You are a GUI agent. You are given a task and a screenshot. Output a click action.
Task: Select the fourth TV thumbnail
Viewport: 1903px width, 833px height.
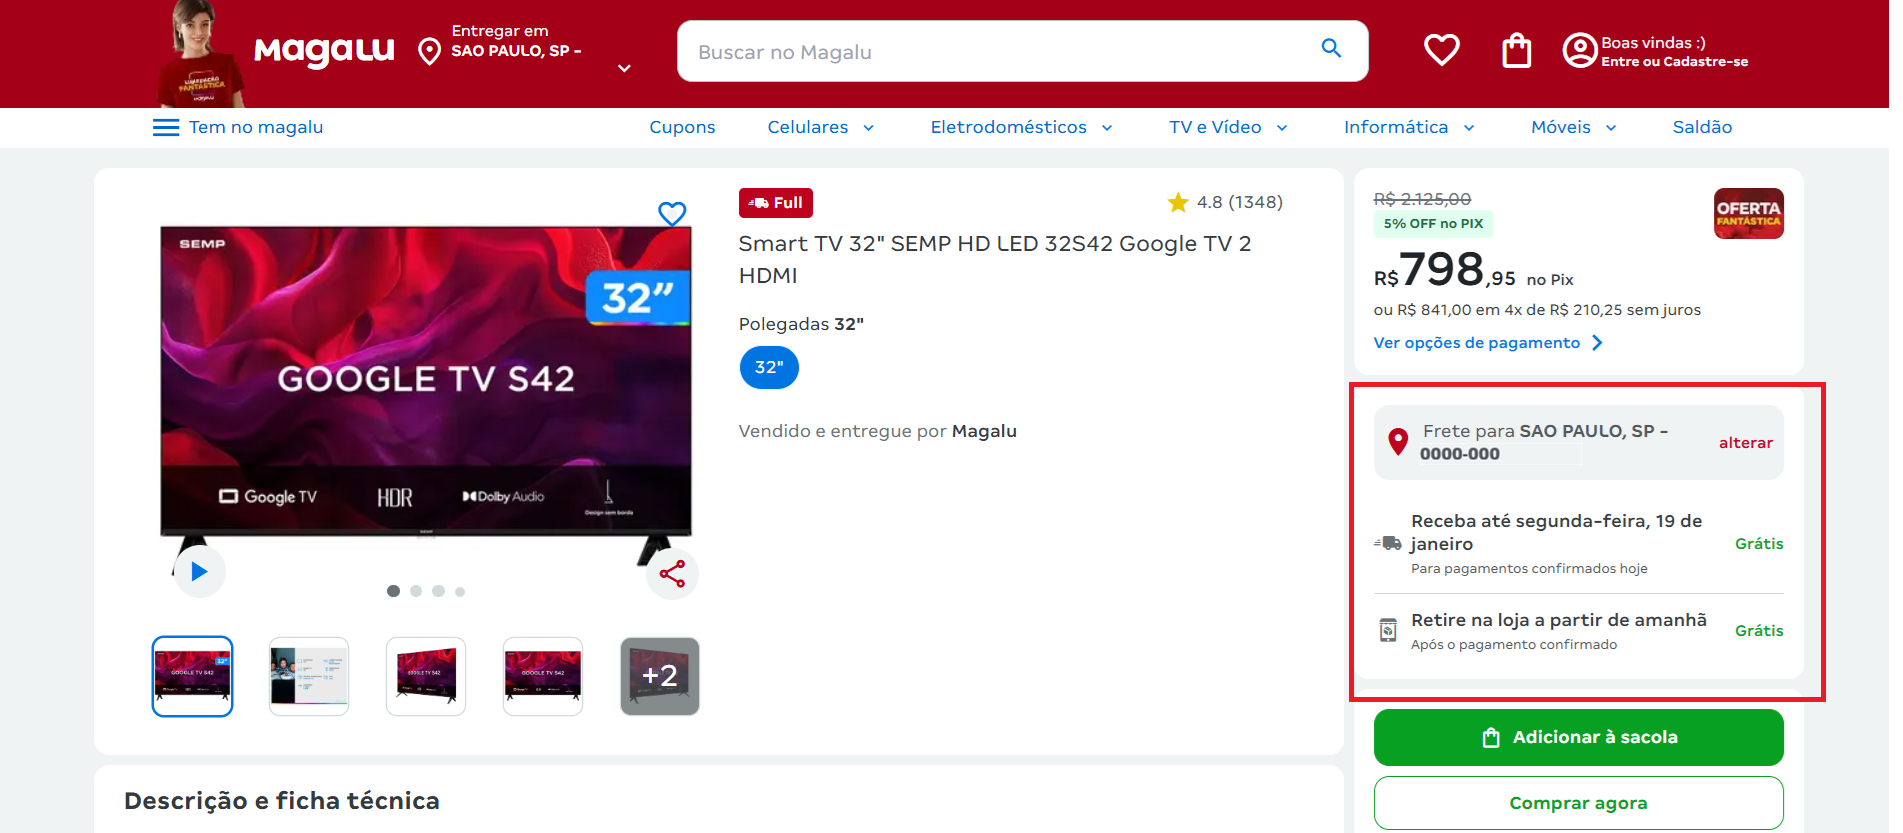[x=543, y=676]
